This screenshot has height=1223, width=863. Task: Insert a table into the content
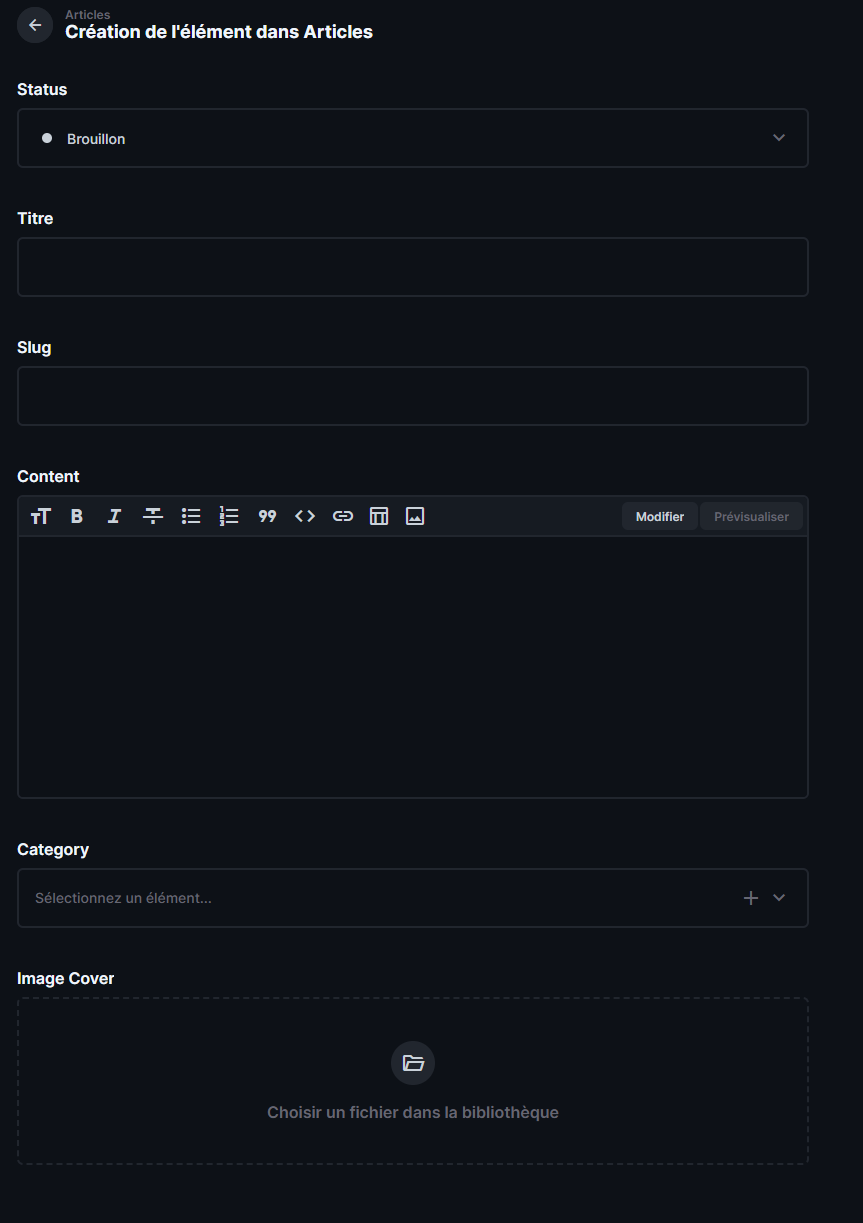(379, 516)
